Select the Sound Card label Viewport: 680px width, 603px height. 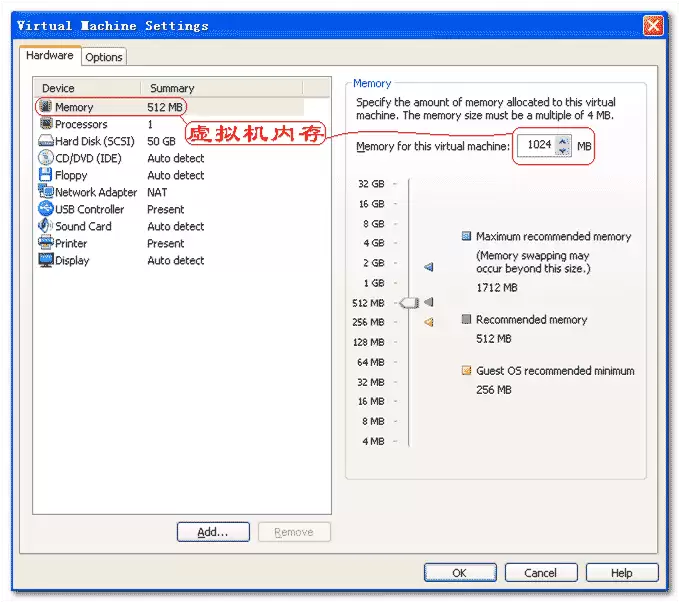tap(83, 226)
